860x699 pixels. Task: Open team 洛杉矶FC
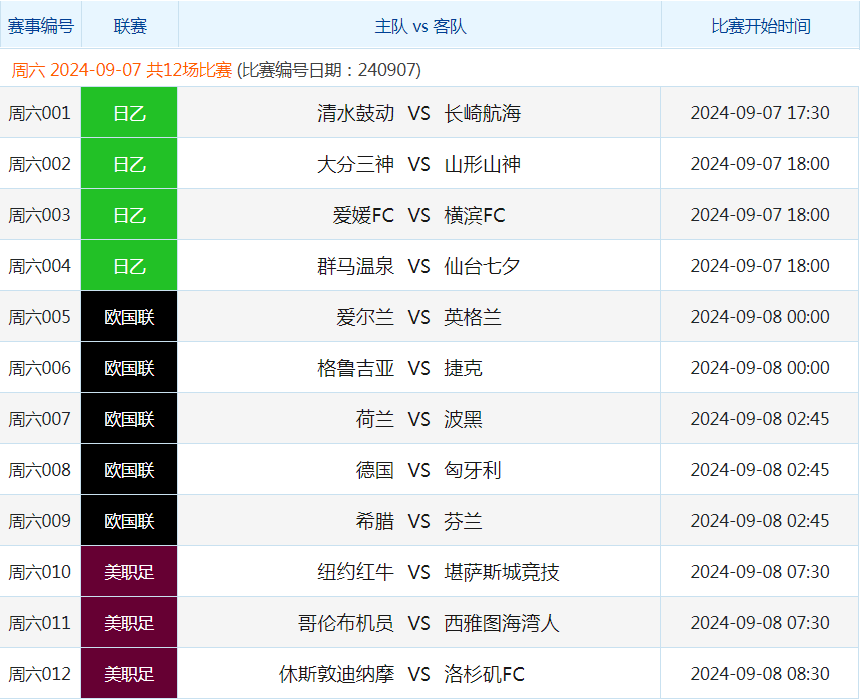484,674
